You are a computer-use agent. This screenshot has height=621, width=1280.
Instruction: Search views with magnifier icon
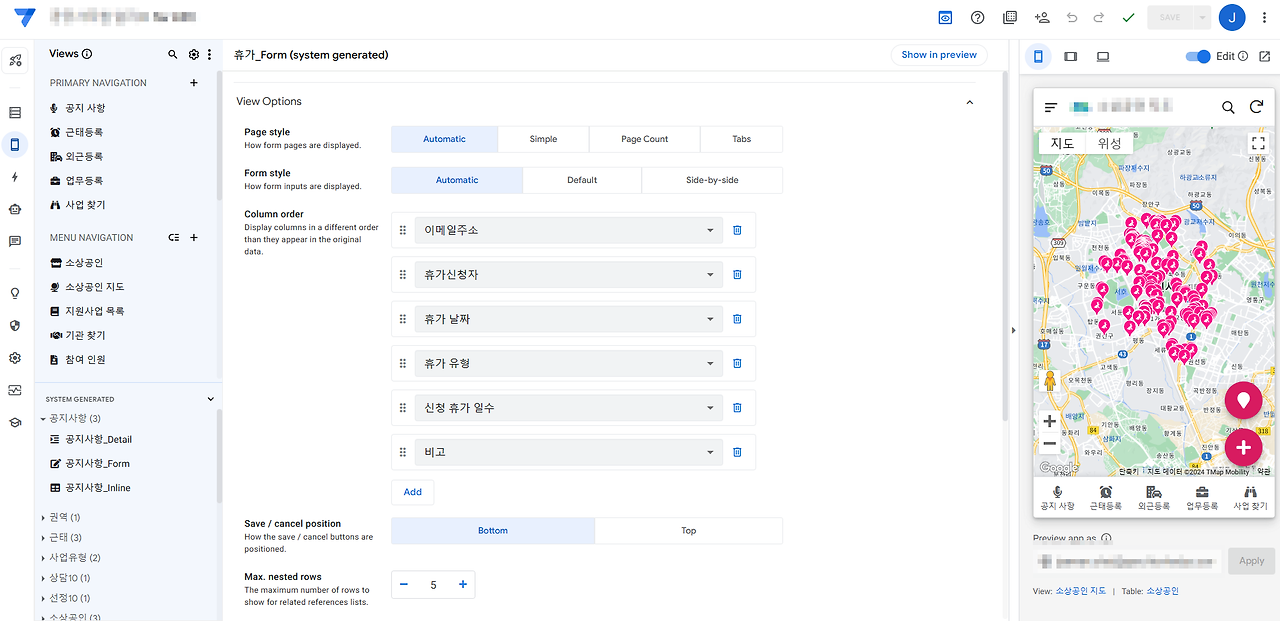(x=173, y=54)
